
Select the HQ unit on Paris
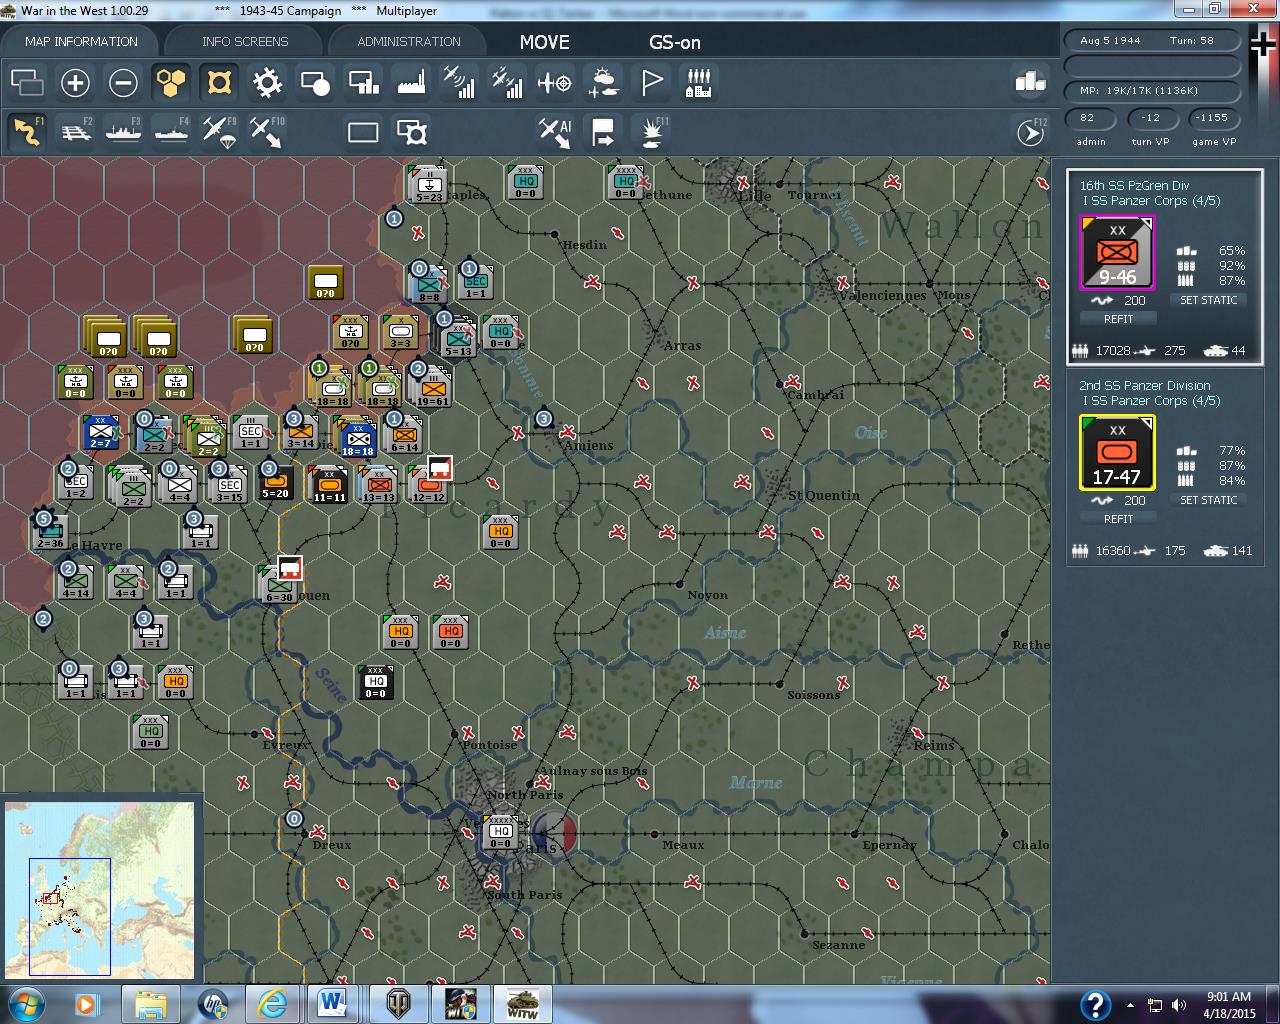tap(501, 832)
